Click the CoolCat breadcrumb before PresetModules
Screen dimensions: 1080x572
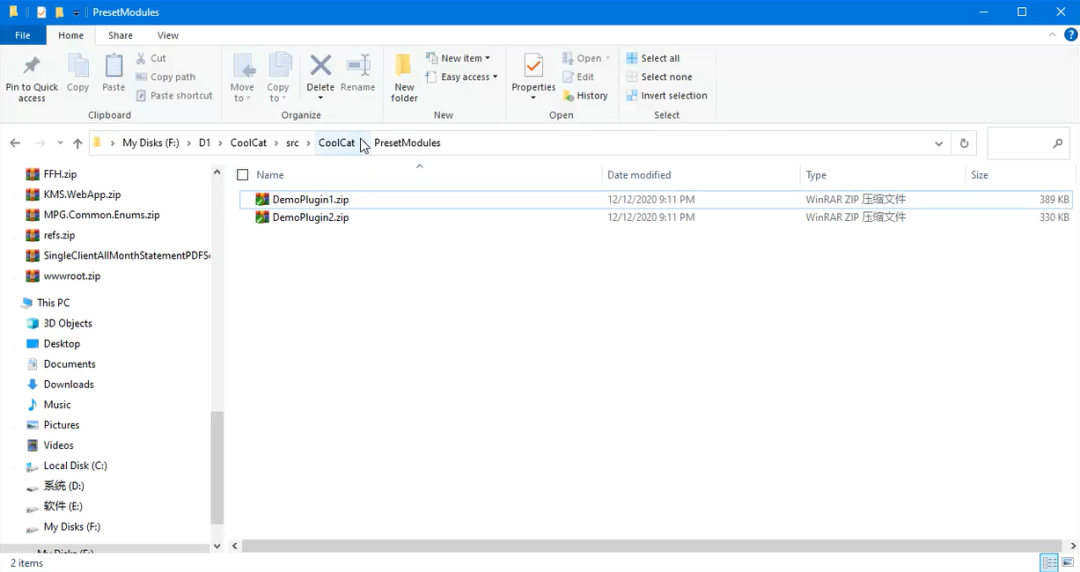coord(337,143)
